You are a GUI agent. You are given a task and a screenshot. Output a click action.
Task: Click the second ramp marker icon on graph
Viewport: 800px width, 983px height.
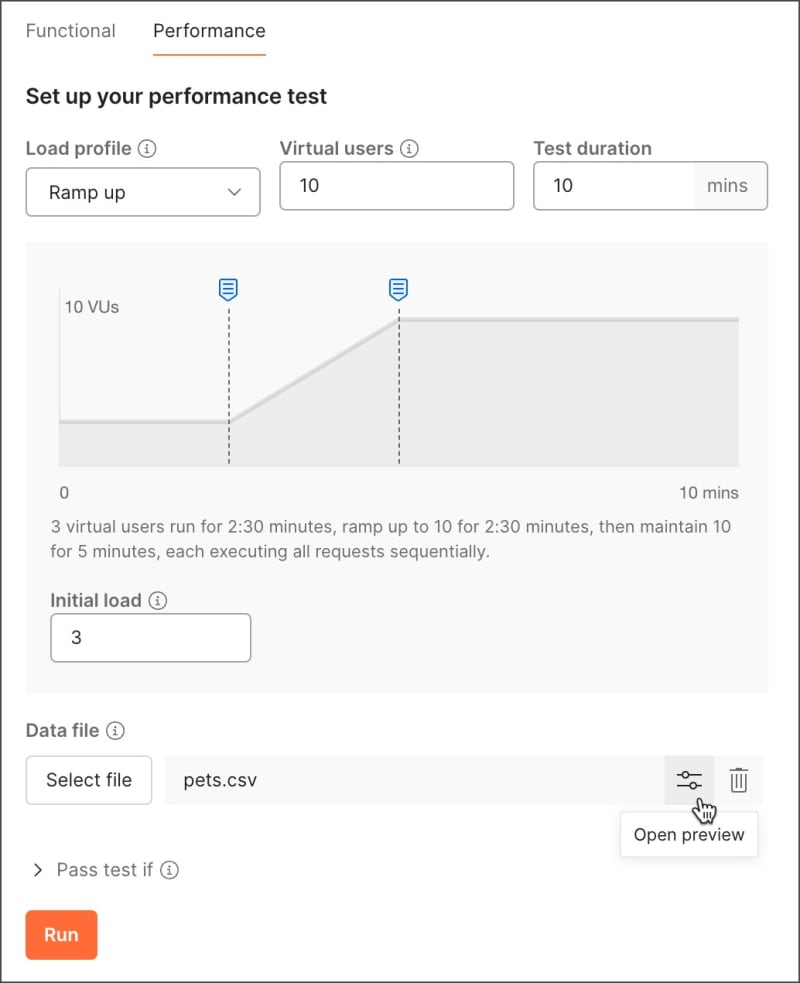[399, 290]
